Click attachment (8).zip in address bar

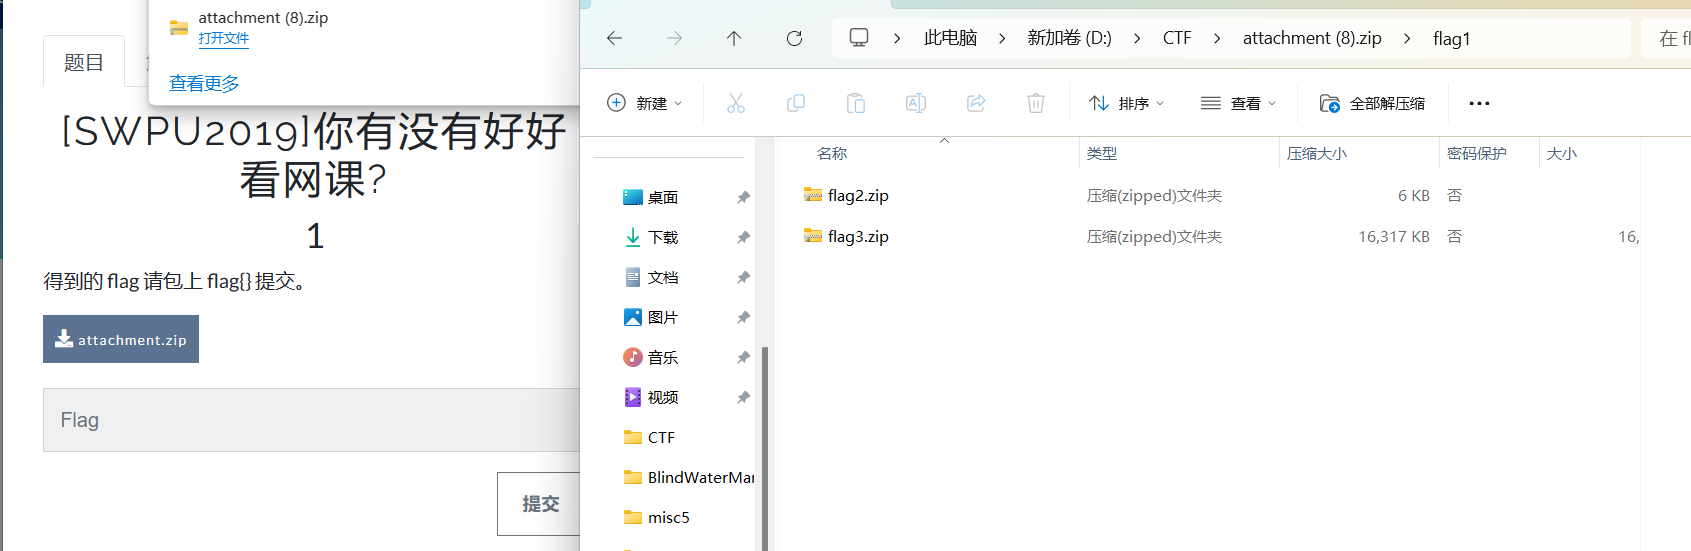1312,38
